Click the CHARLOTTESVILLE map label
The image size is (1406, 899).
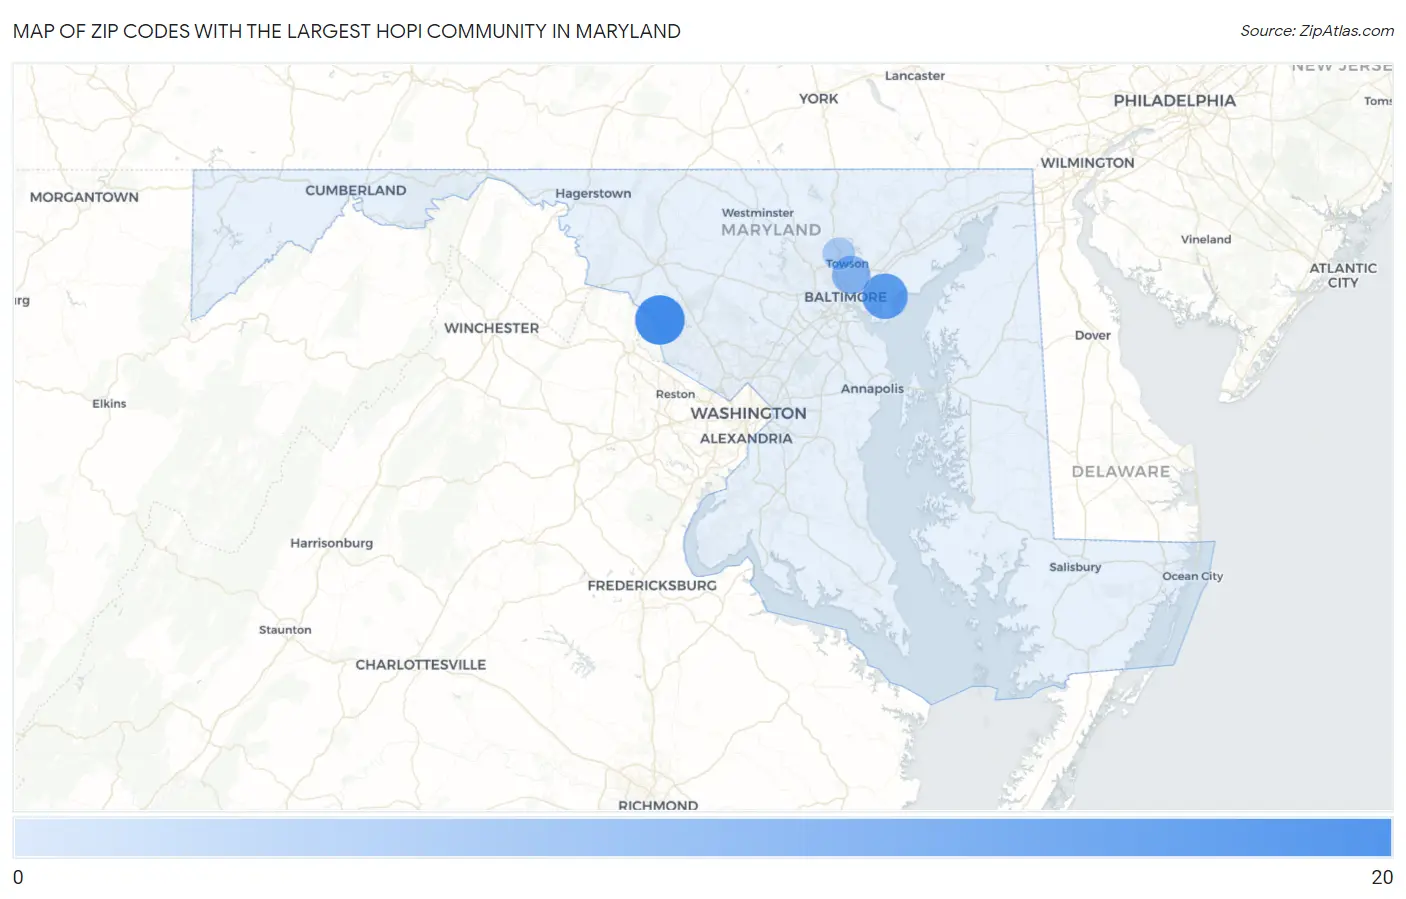point(420,665)
